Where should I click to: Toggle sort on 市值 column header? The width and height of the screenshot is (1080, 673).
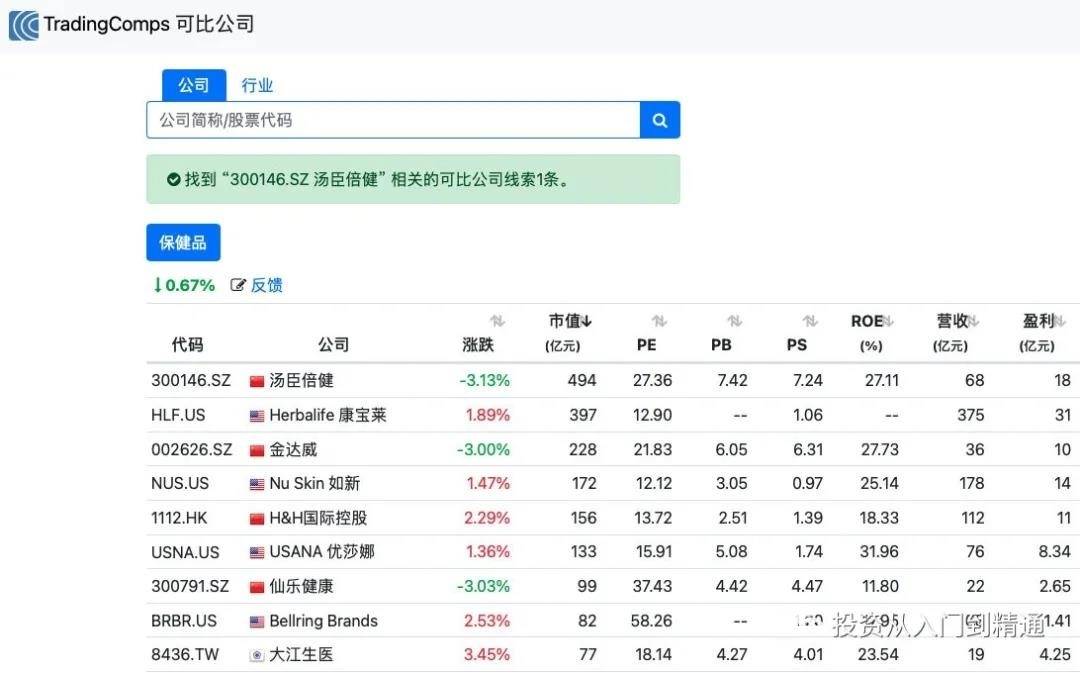[570, 321]
